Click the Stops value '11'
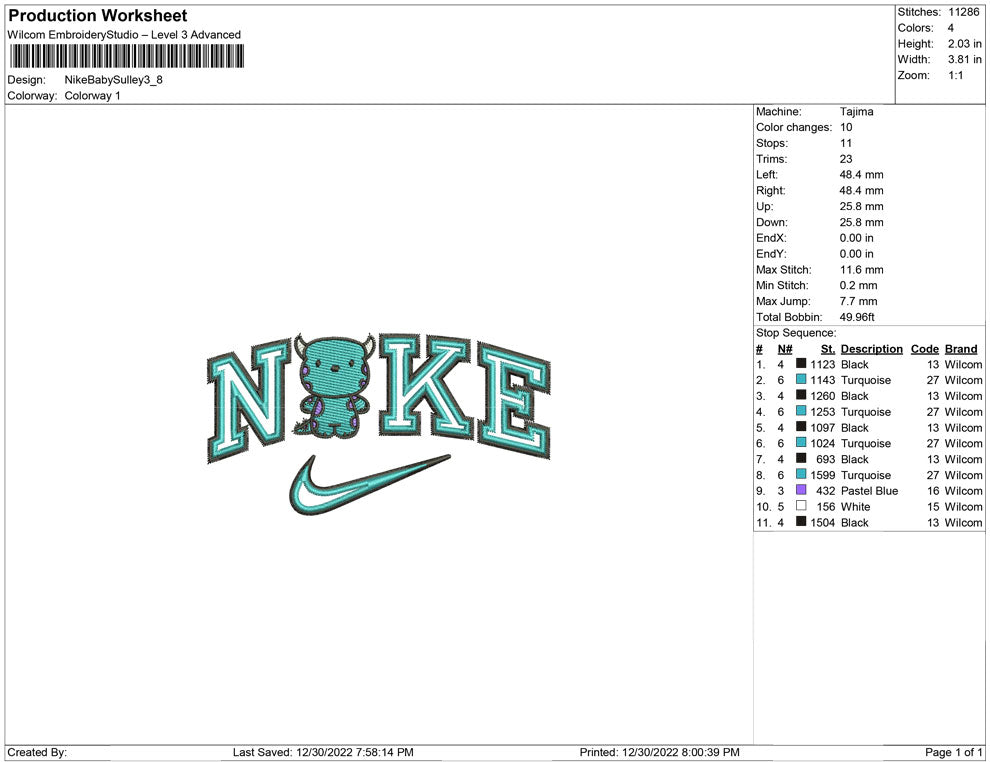 point(845,143)
